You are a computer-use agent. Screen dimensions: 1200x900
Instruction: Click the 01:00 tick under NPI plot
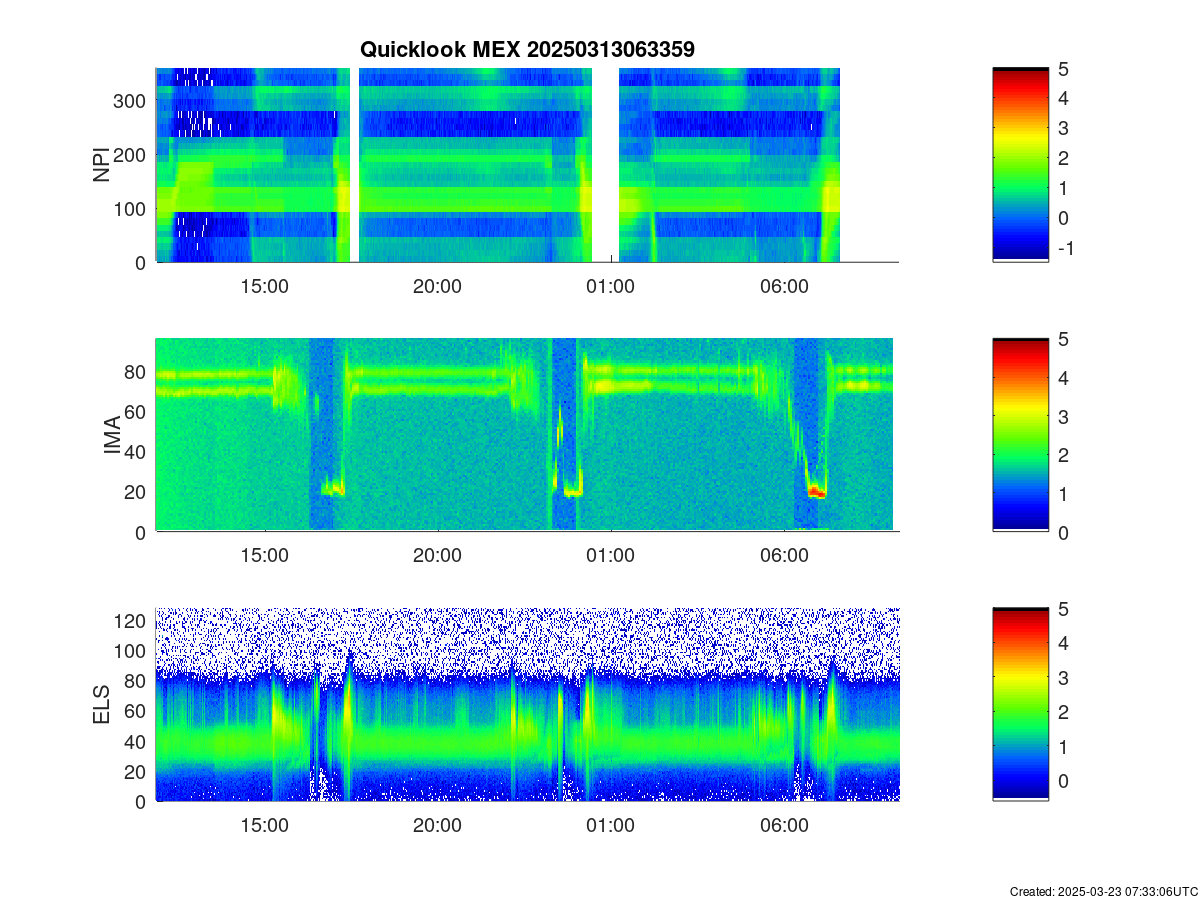(x=611, y=286)
